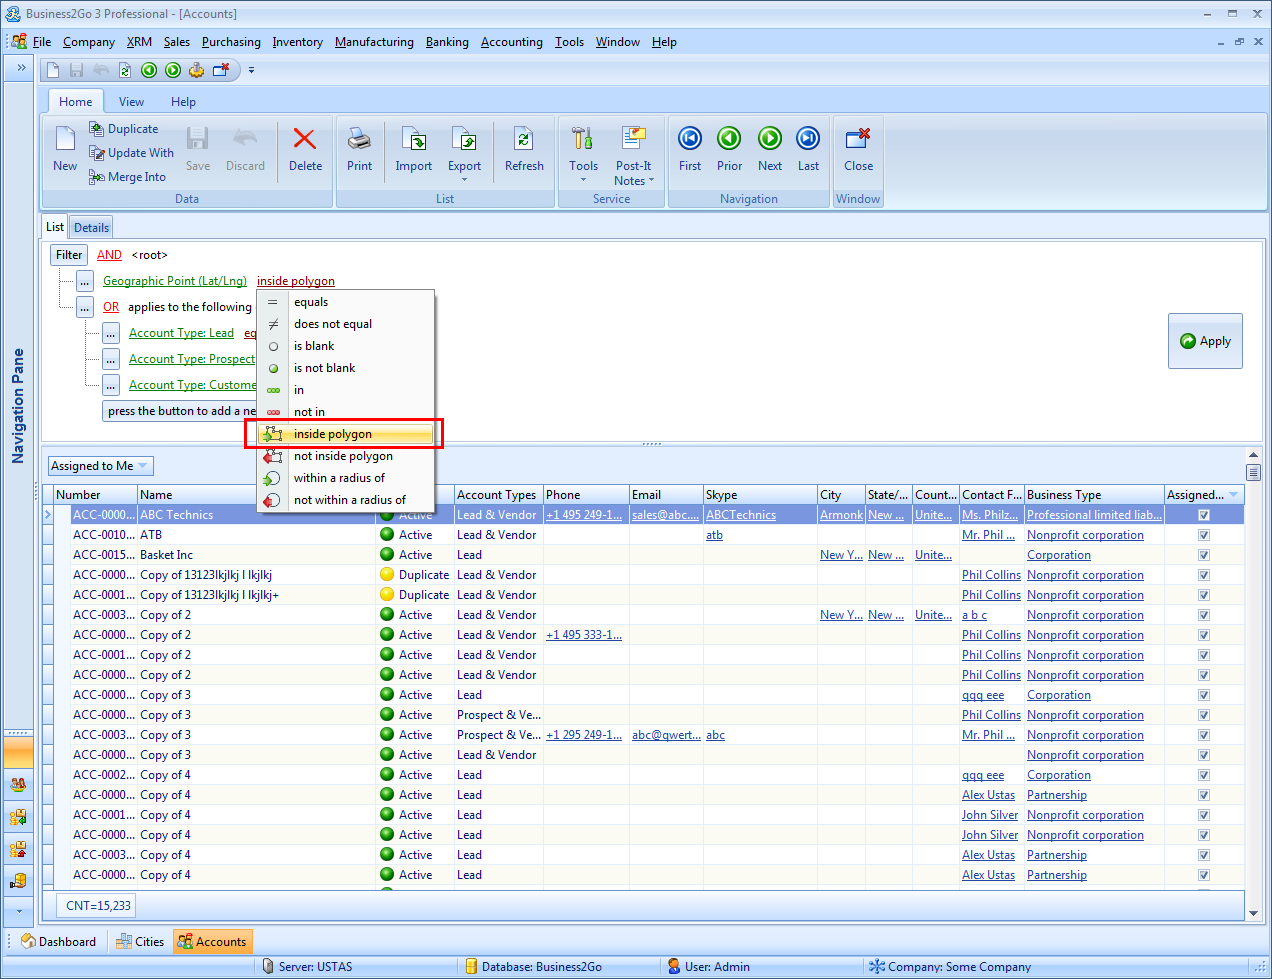The image size is (1272, 979).
Task: Select 'within a radius of' option
Action: point(346,478)
